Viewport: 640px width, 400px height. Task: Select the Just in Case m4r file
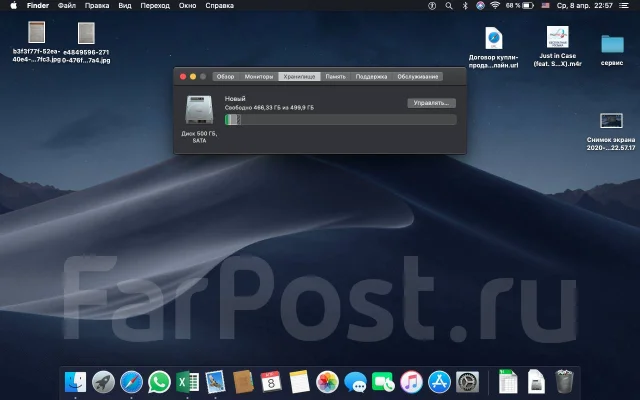click(558, 47)
